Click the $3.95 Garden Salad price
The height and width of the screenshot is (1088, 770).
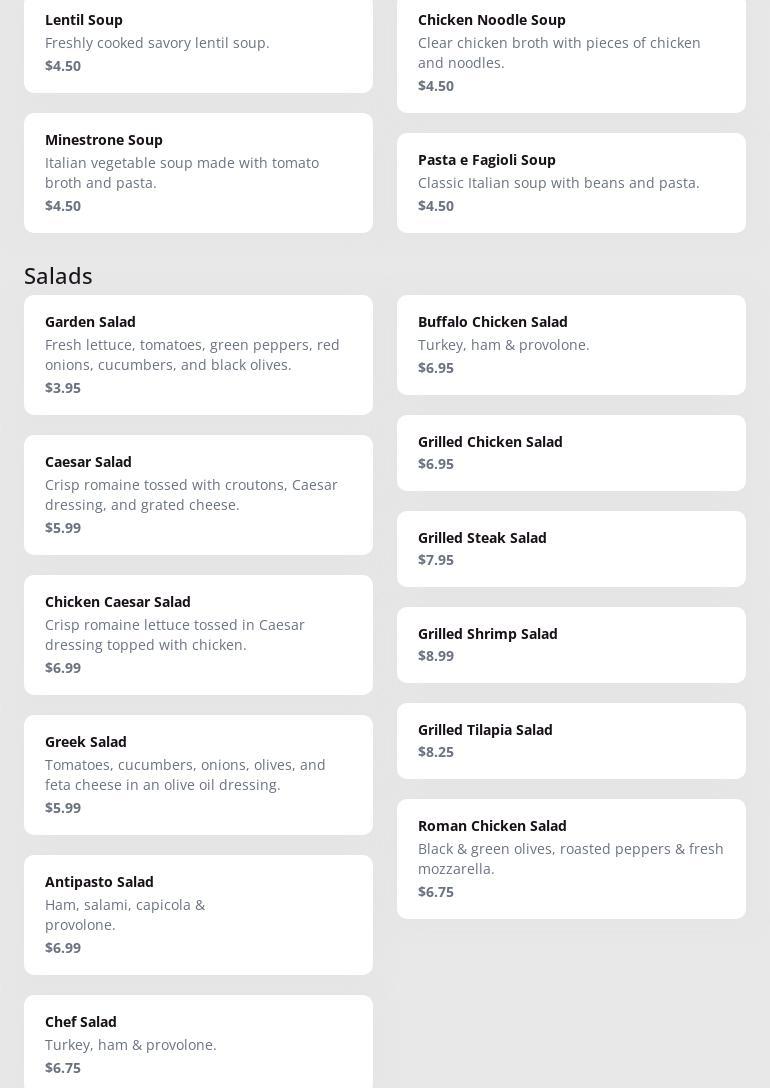[63, 388]
